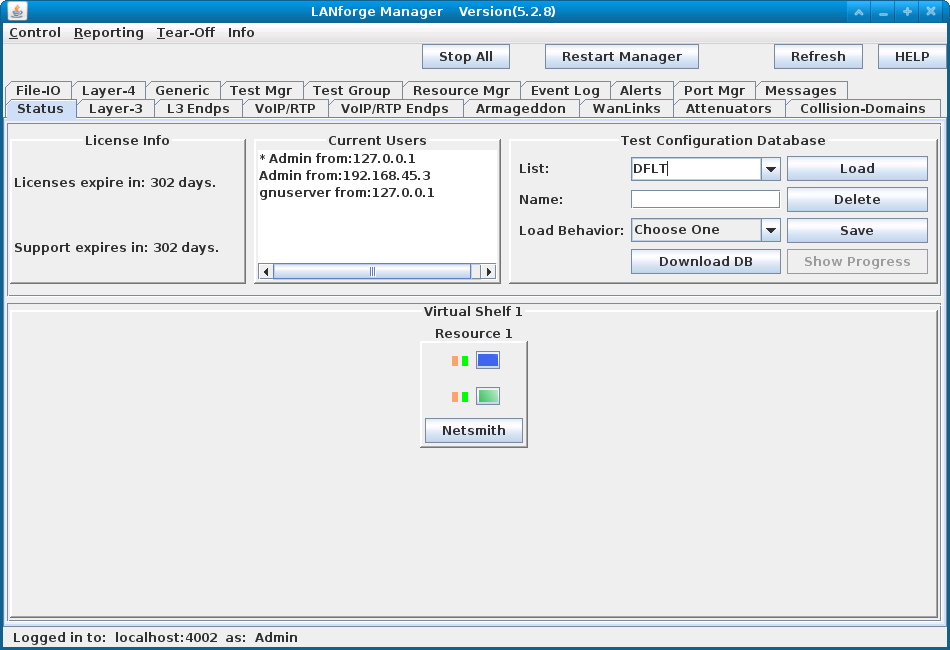Viewport: 950px width, 650px height.
Task: Click the Current Users horizontal scrollbar thumb
Action: pyautogui.click(x=372, y=271)
